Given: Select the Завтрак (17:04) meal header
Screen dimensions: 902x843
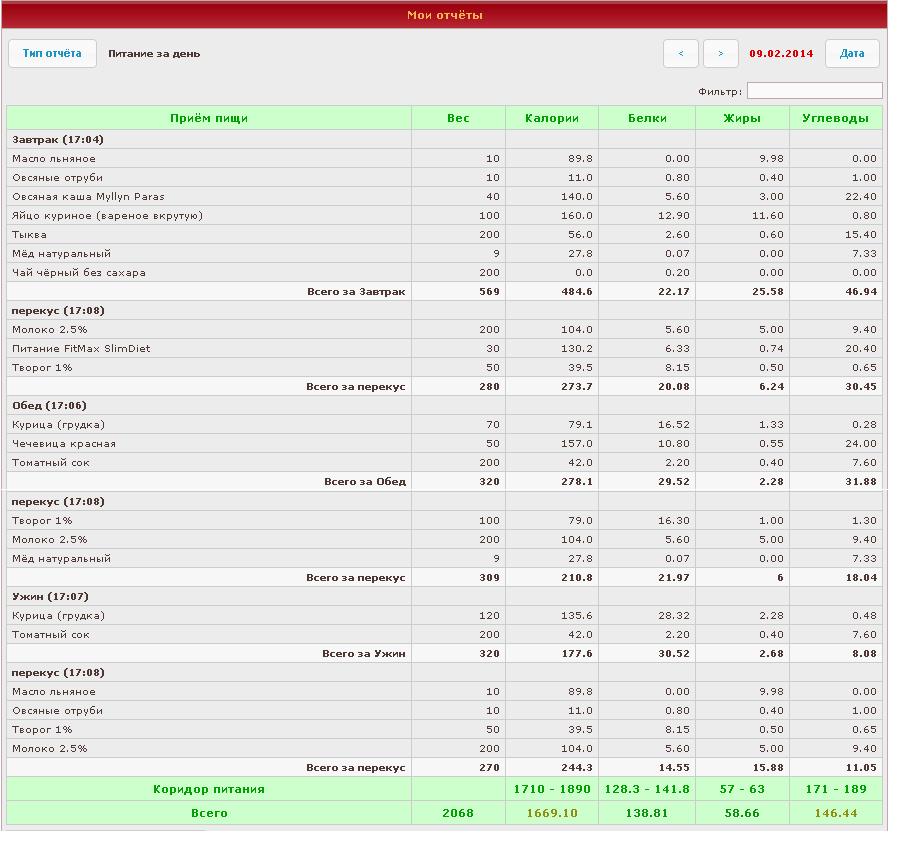Looking at the screenshot, I should click(58, 139).
